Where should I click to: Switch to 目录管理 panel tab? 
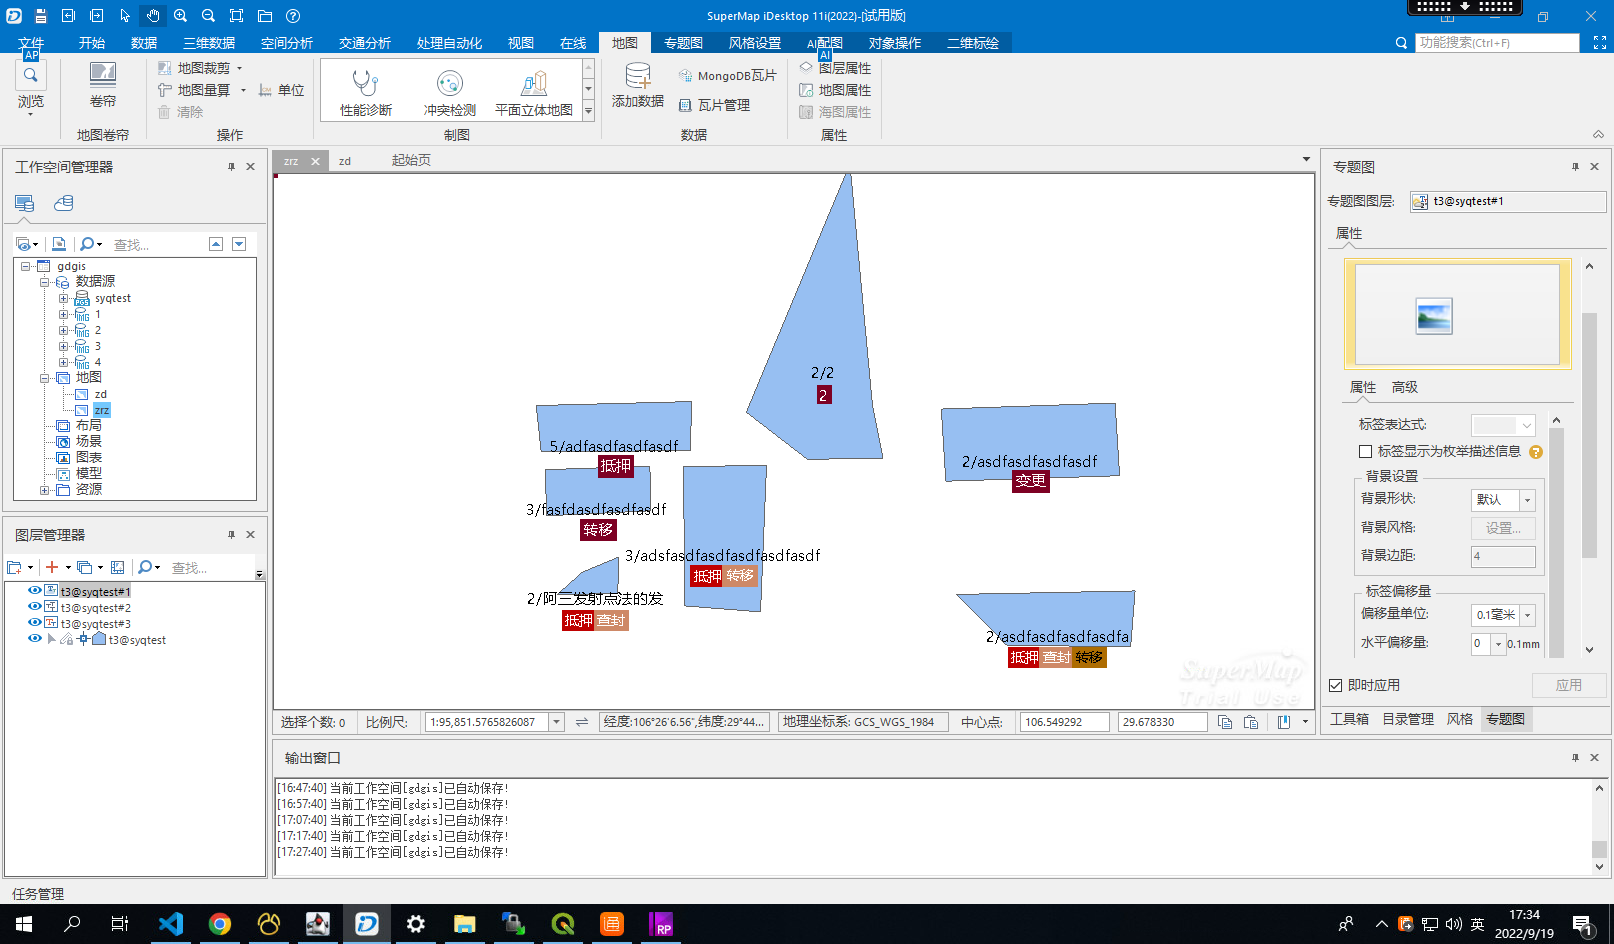[1407, 719]
